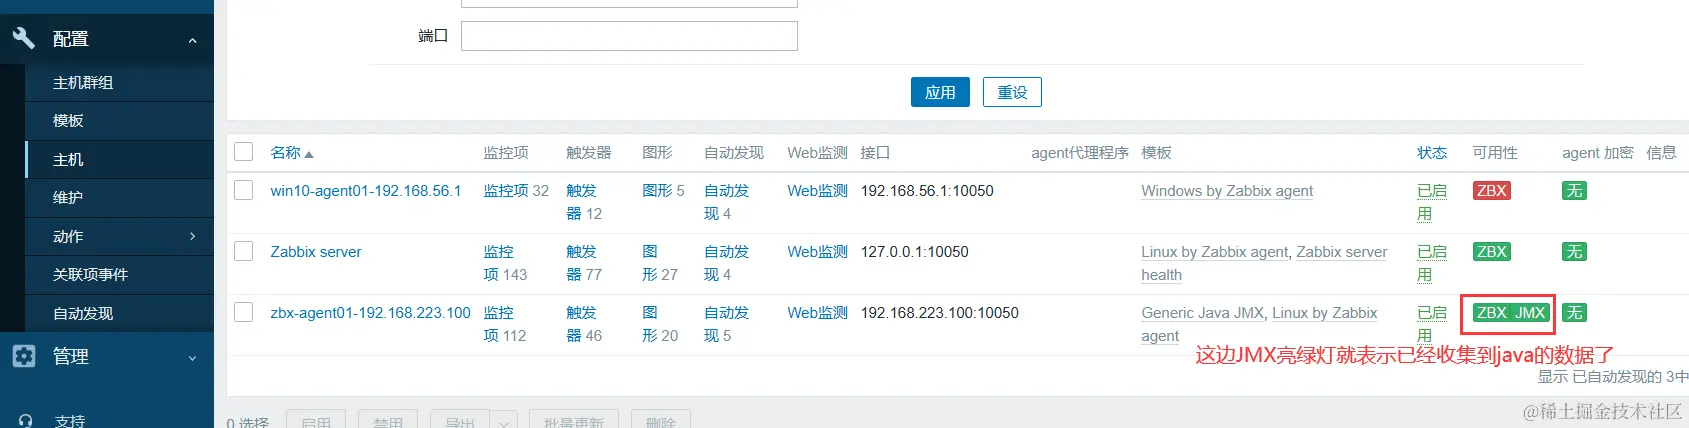
Task: Toggle the select-all hosts checkbox
Action: coord(244,152)
